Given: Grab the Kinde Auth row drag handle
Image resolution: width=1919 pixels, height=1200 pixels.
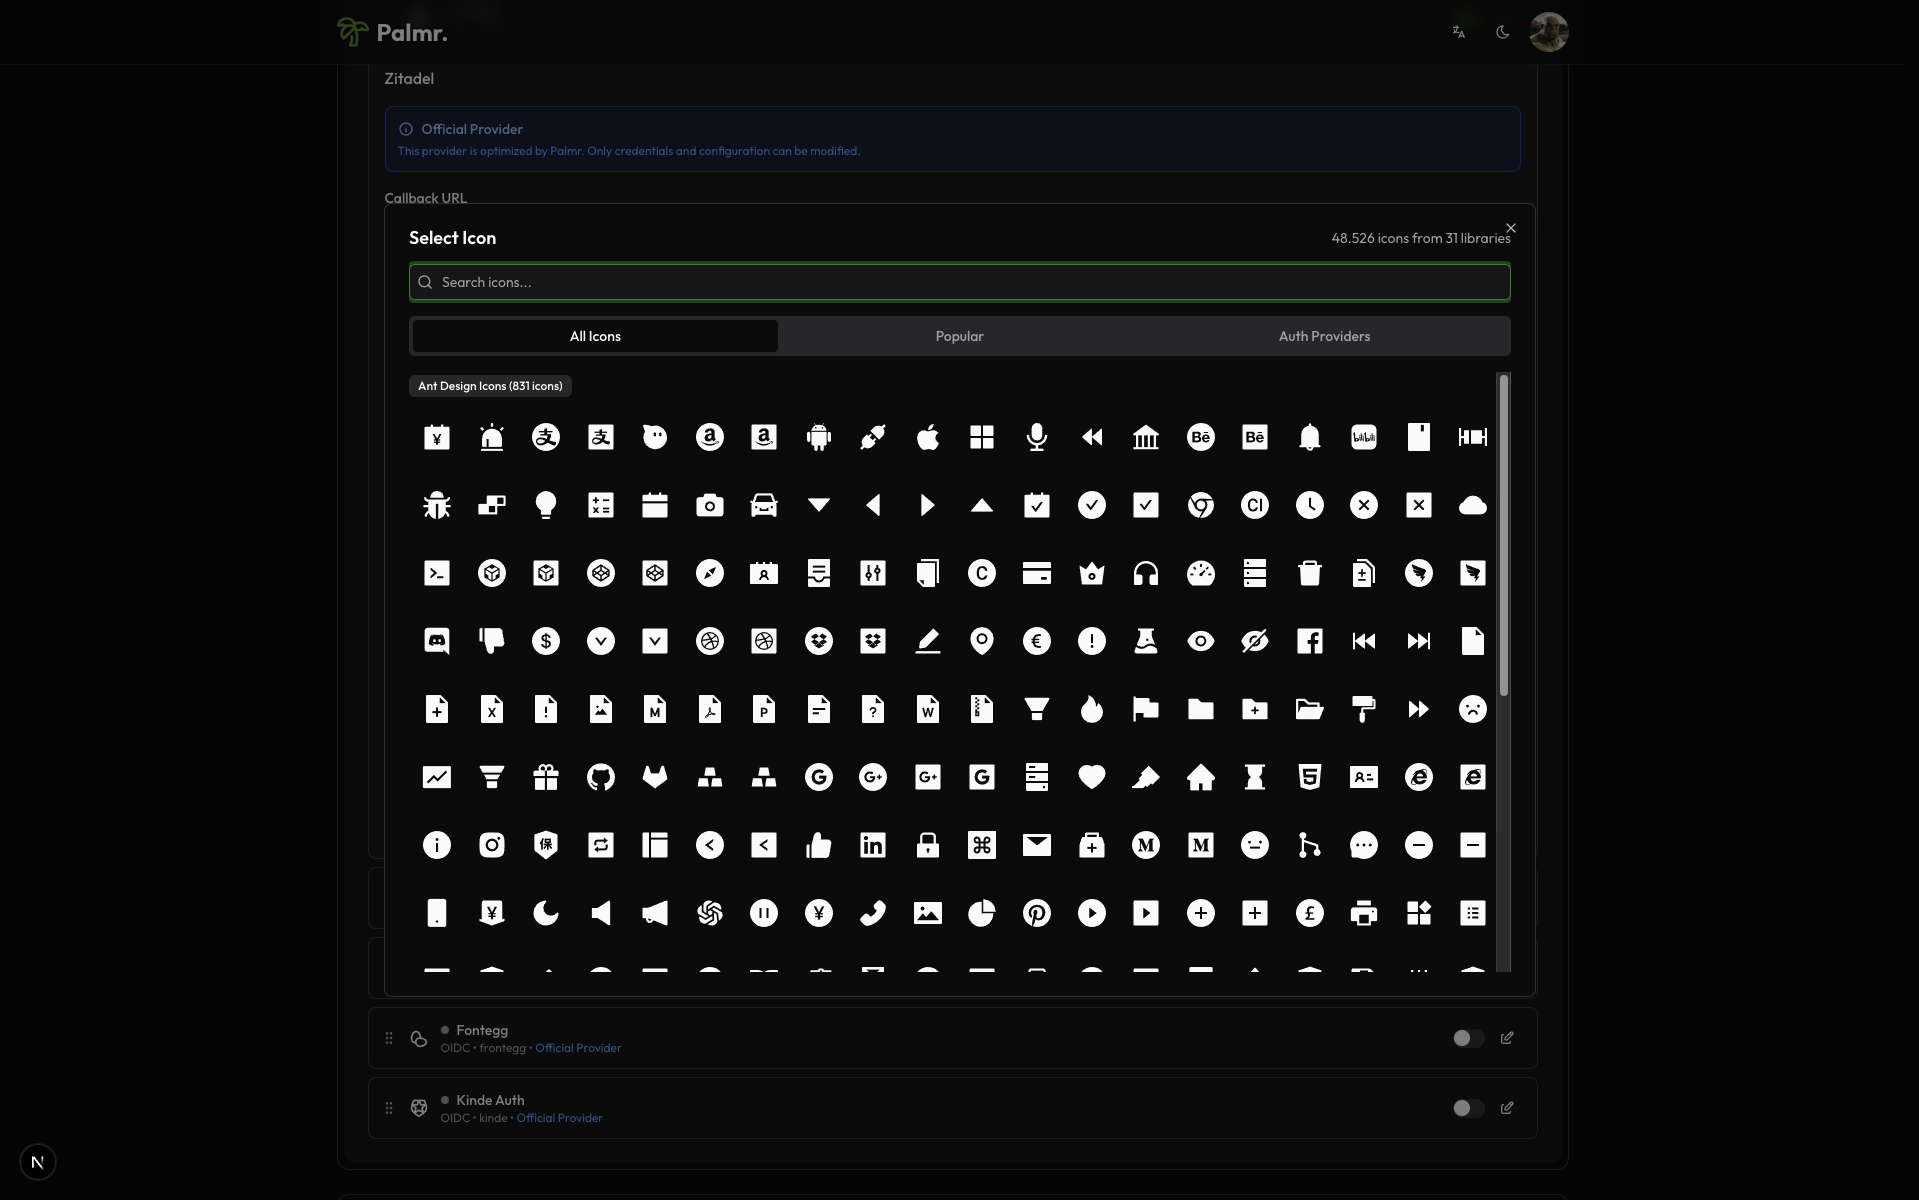Looking at the screenshot, I should (389, 1108).
